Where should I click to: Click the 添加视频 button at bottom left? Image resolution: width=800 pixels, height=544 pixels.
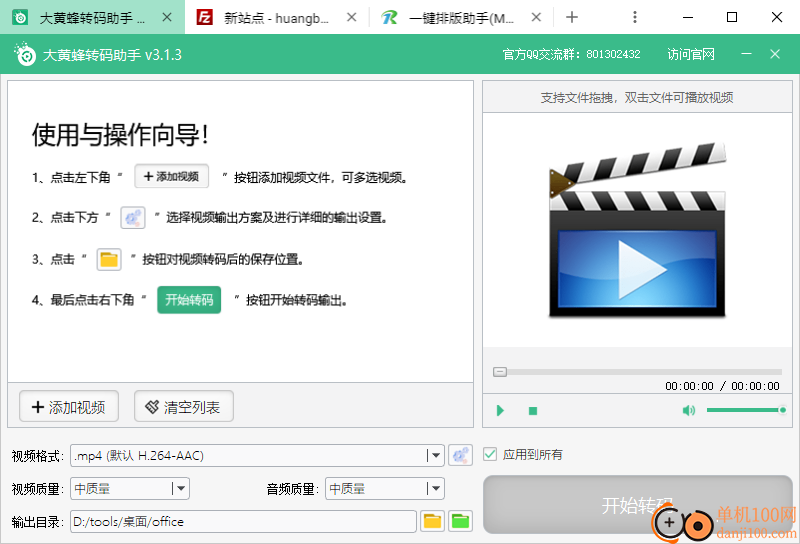[x=69, y=407]
